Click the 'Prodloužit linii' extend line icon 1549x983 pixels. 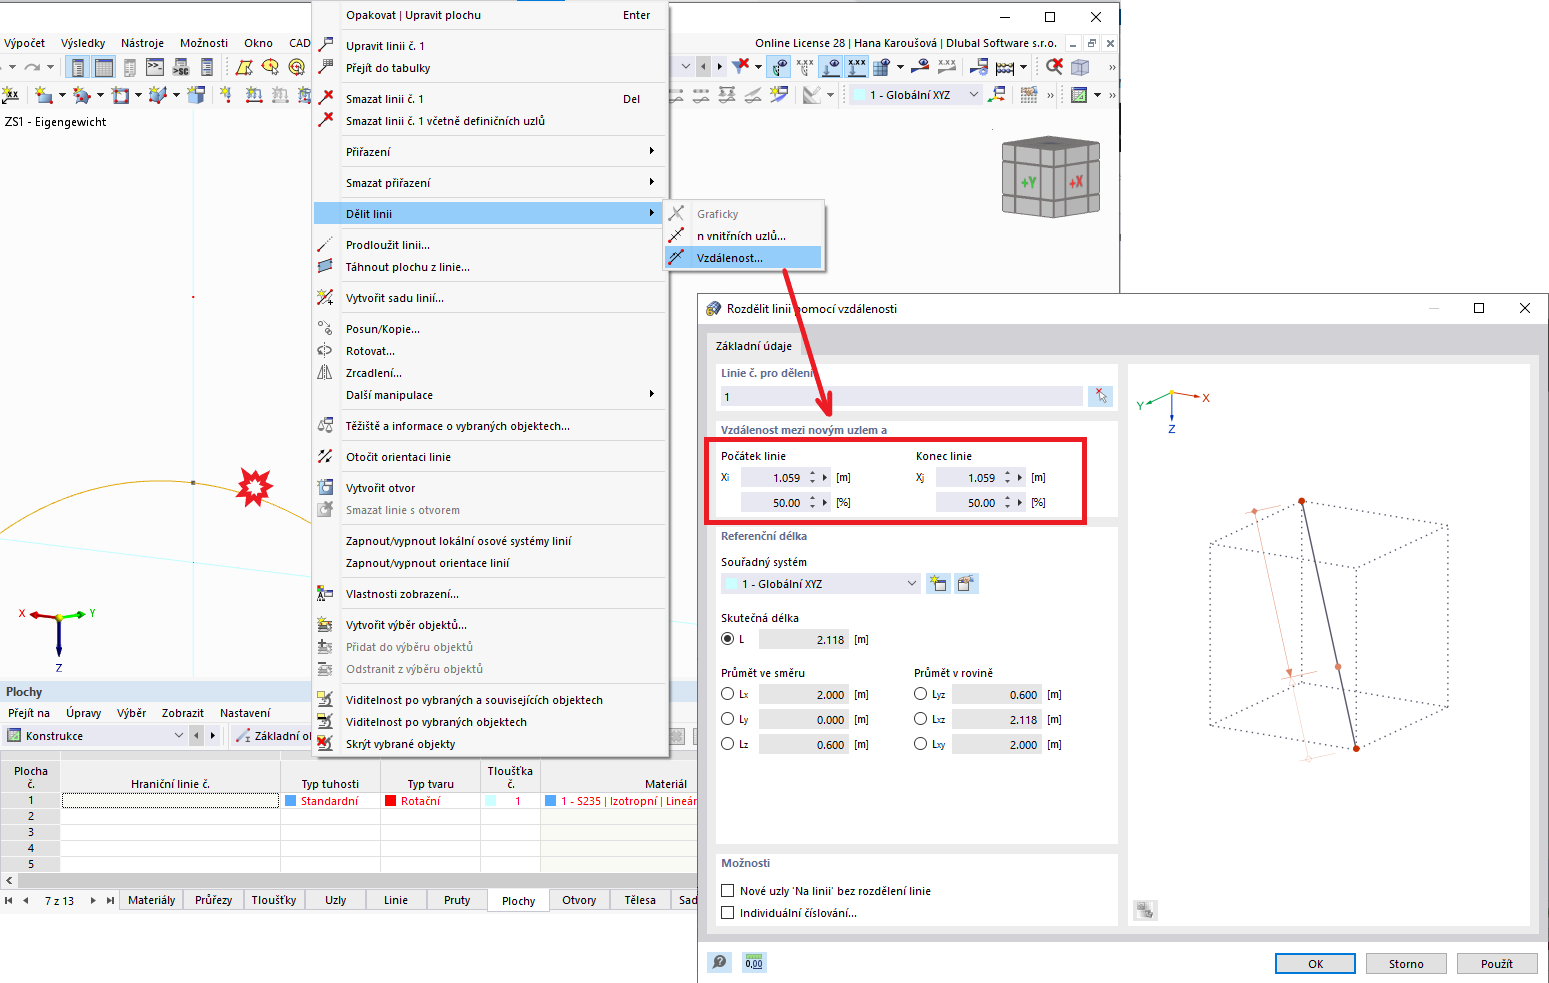point(326,244)
